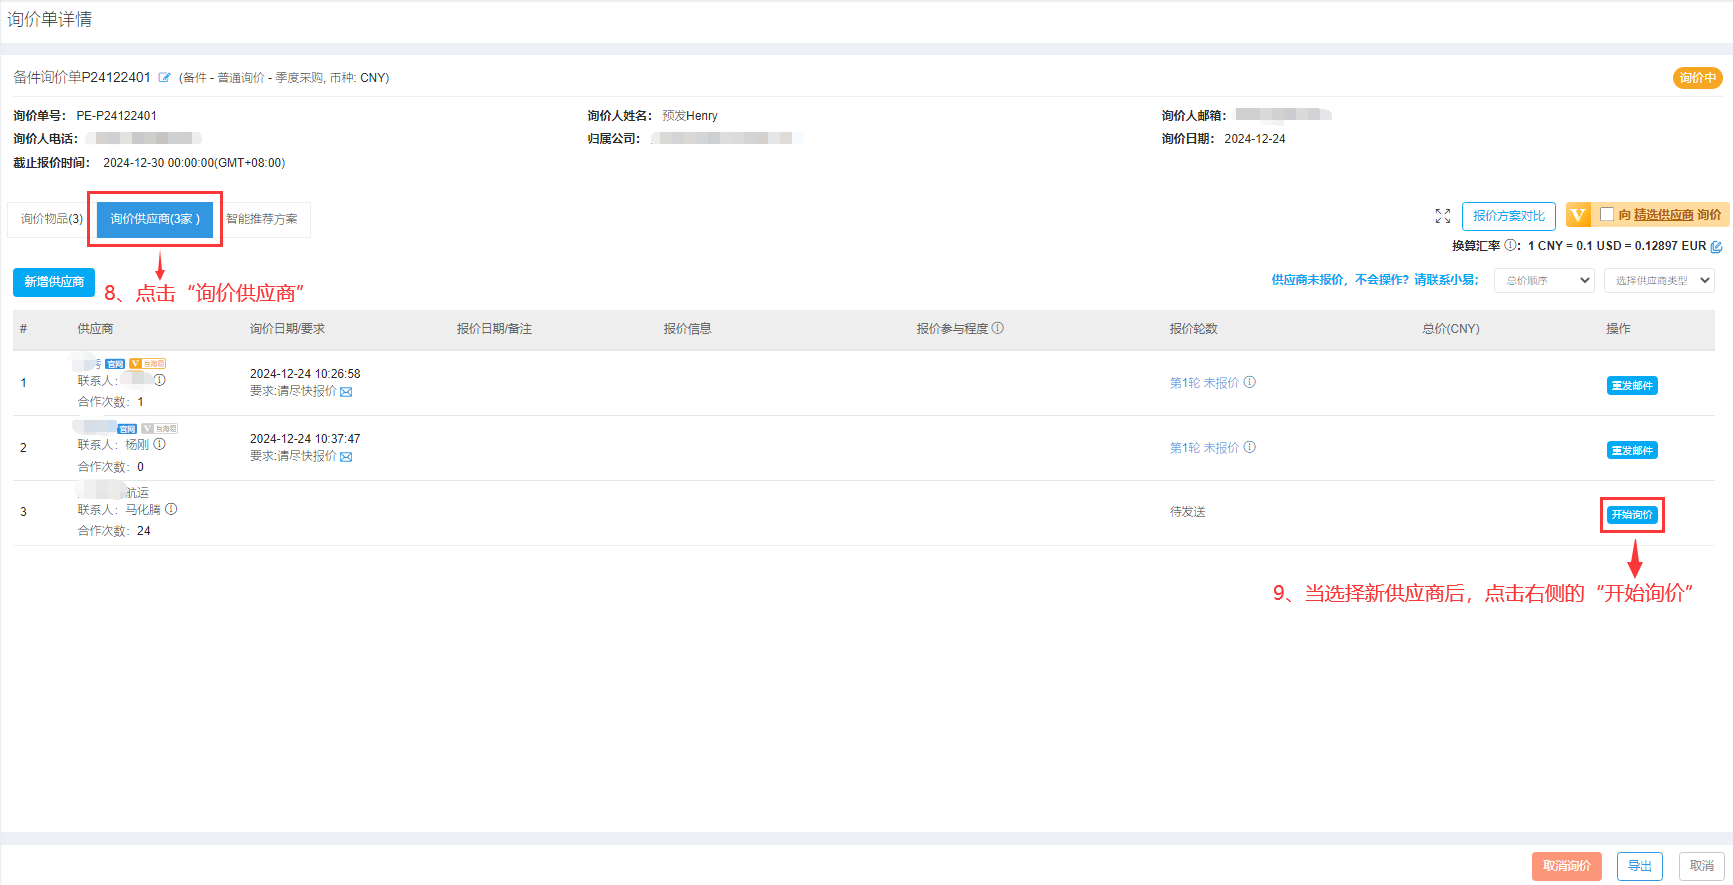Open mail icon beside row 1 request
1733x885 pixels.
click(346, 392)
